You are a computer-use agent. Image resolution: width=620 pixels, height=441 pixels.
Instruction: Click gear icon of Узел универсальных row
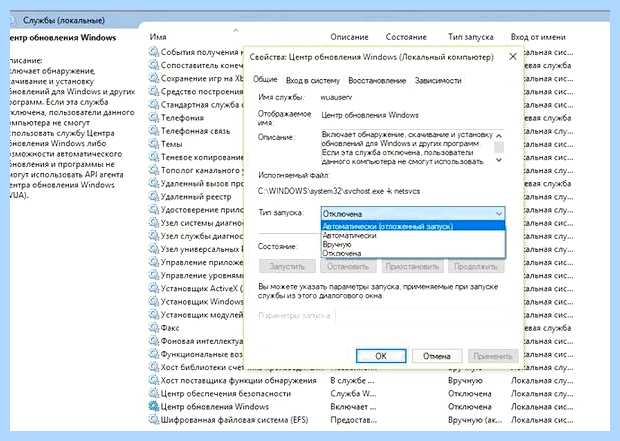[153, 249]
